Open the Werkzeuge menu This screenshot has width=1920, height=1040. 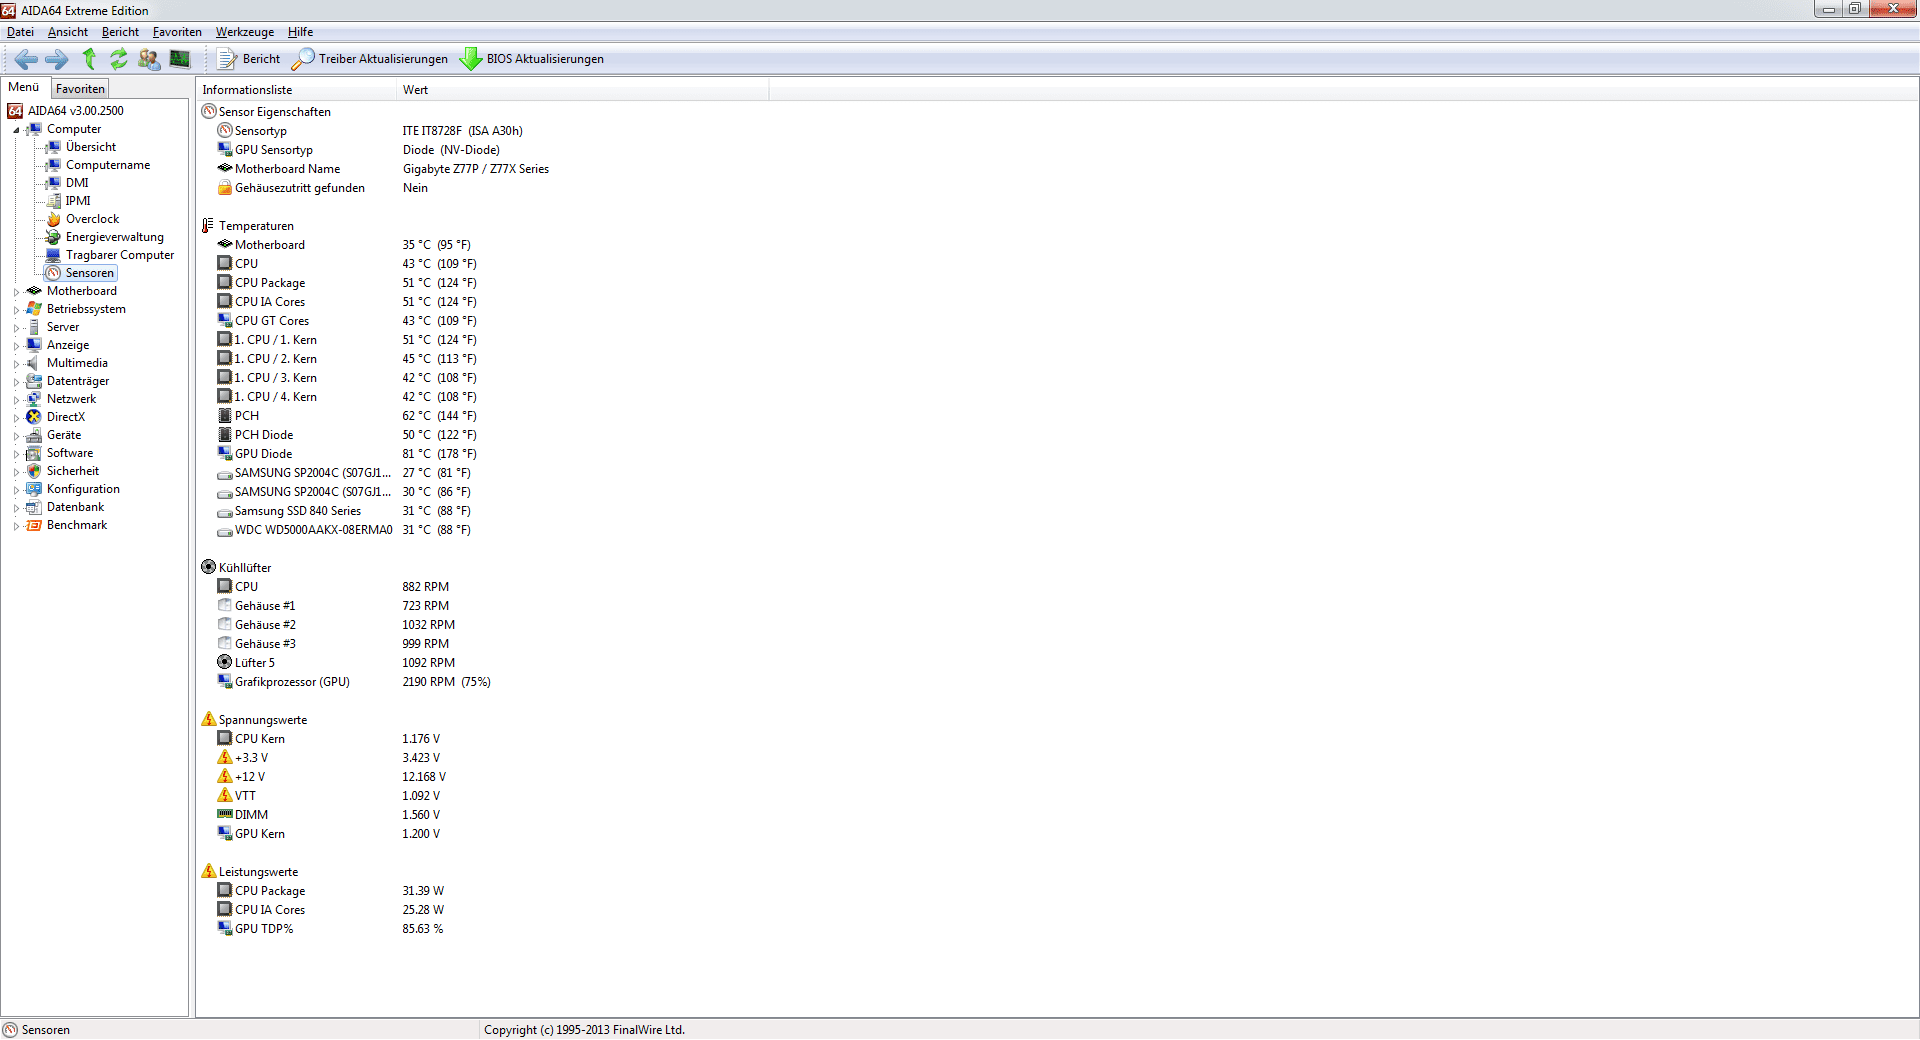click(245, 32)
